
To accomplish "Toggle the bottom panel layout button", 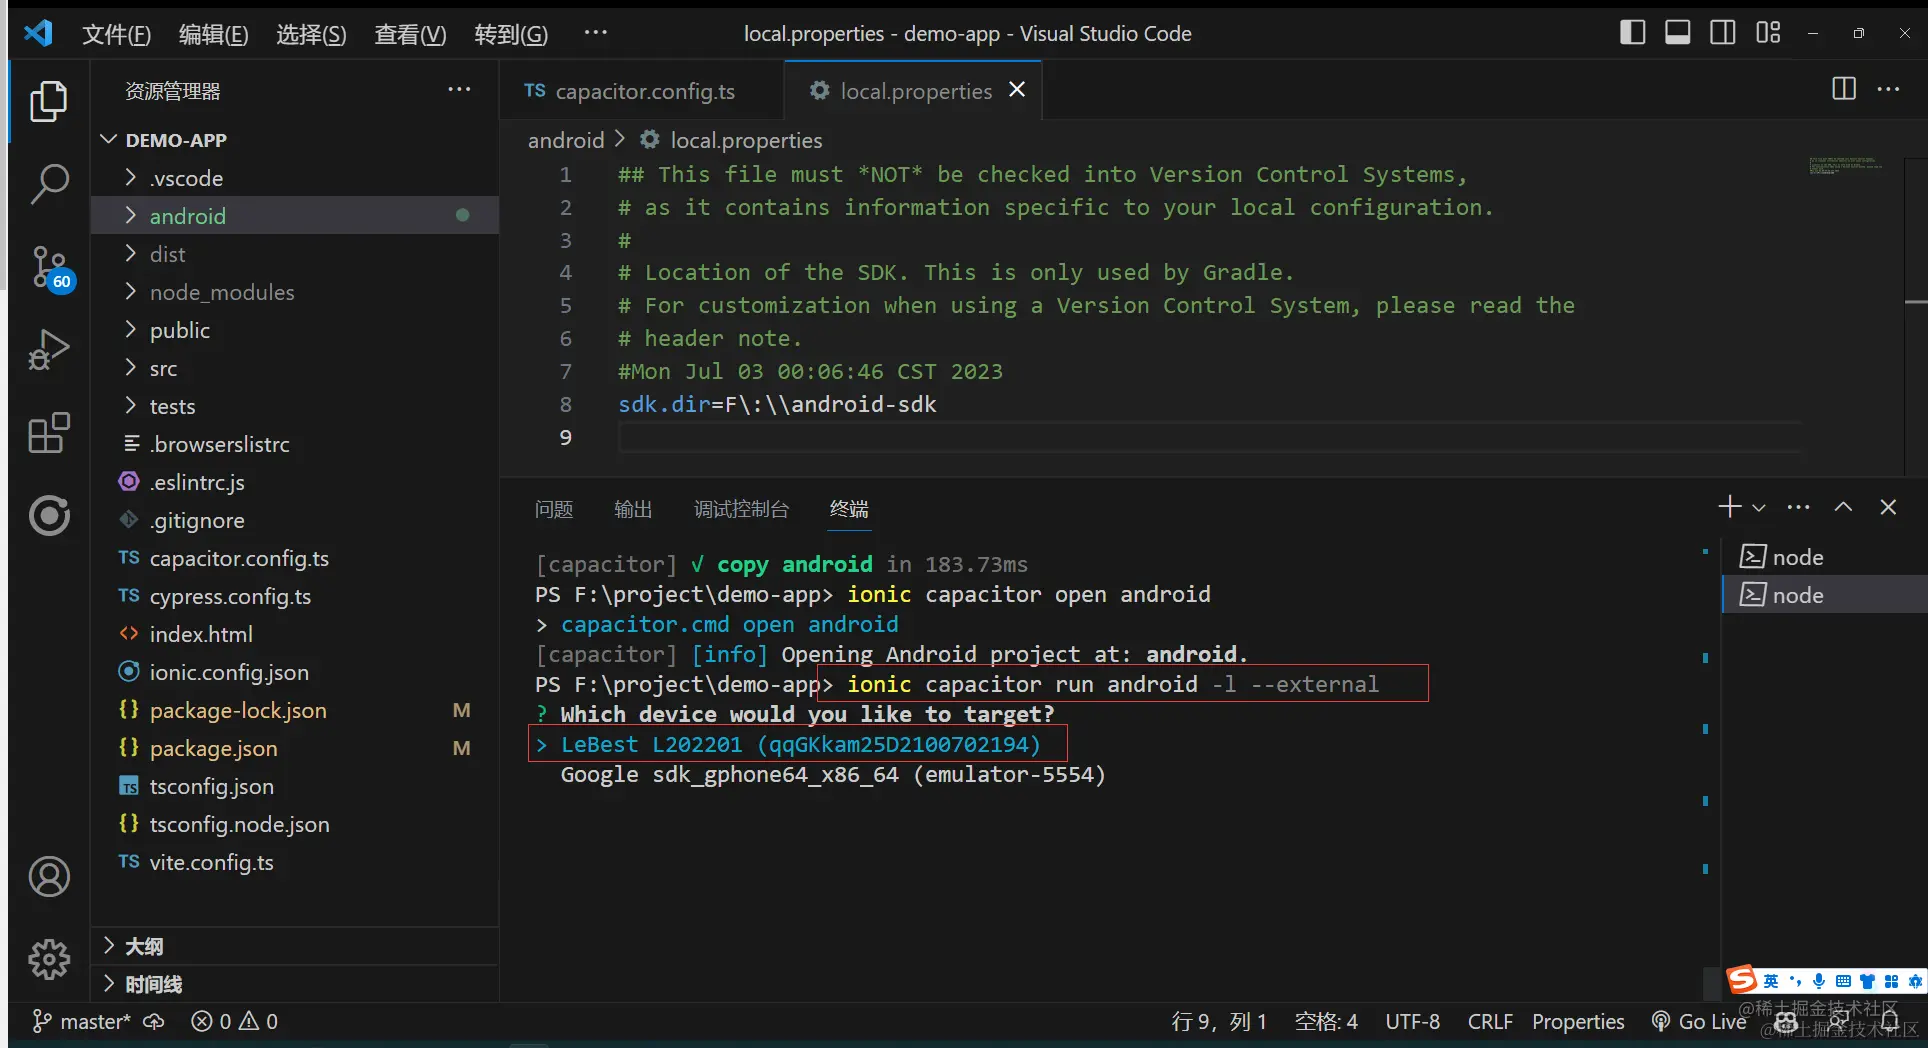I will [x=1678, y=33].
